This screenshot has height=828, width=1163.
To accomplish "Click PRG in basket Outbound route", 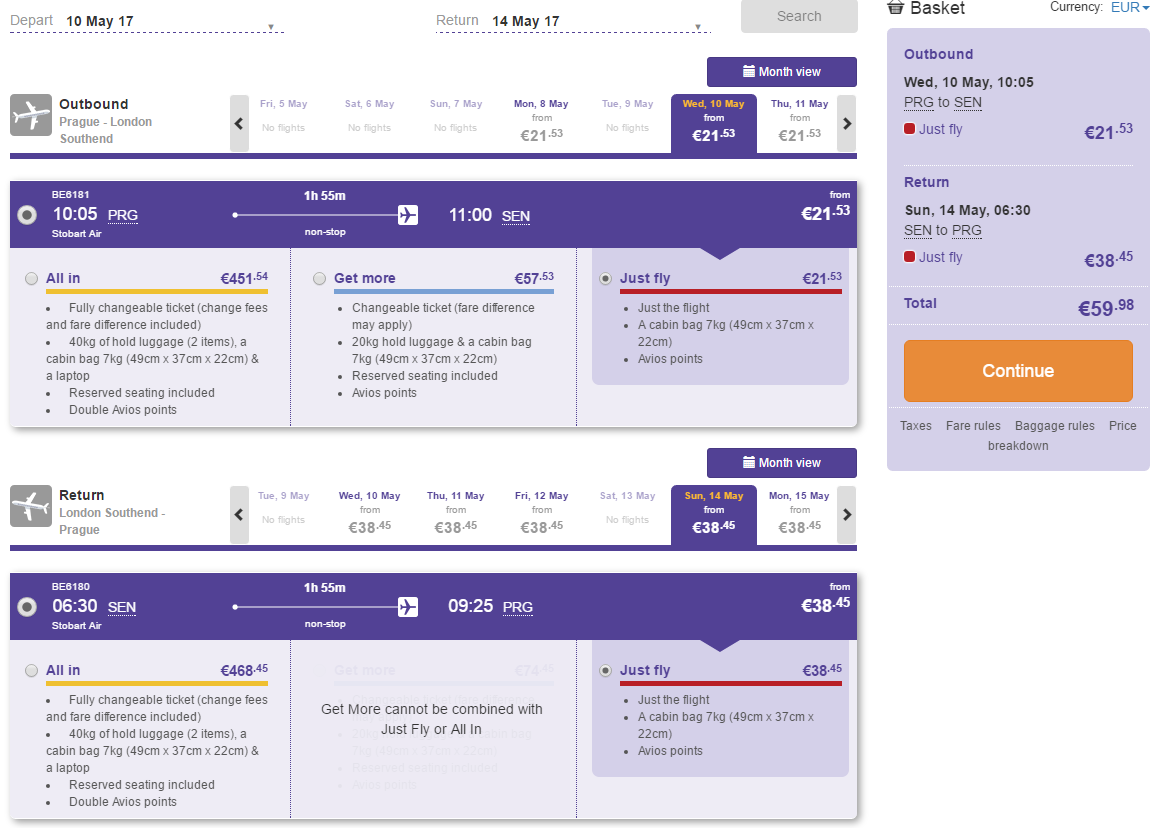I will point(918,102).
